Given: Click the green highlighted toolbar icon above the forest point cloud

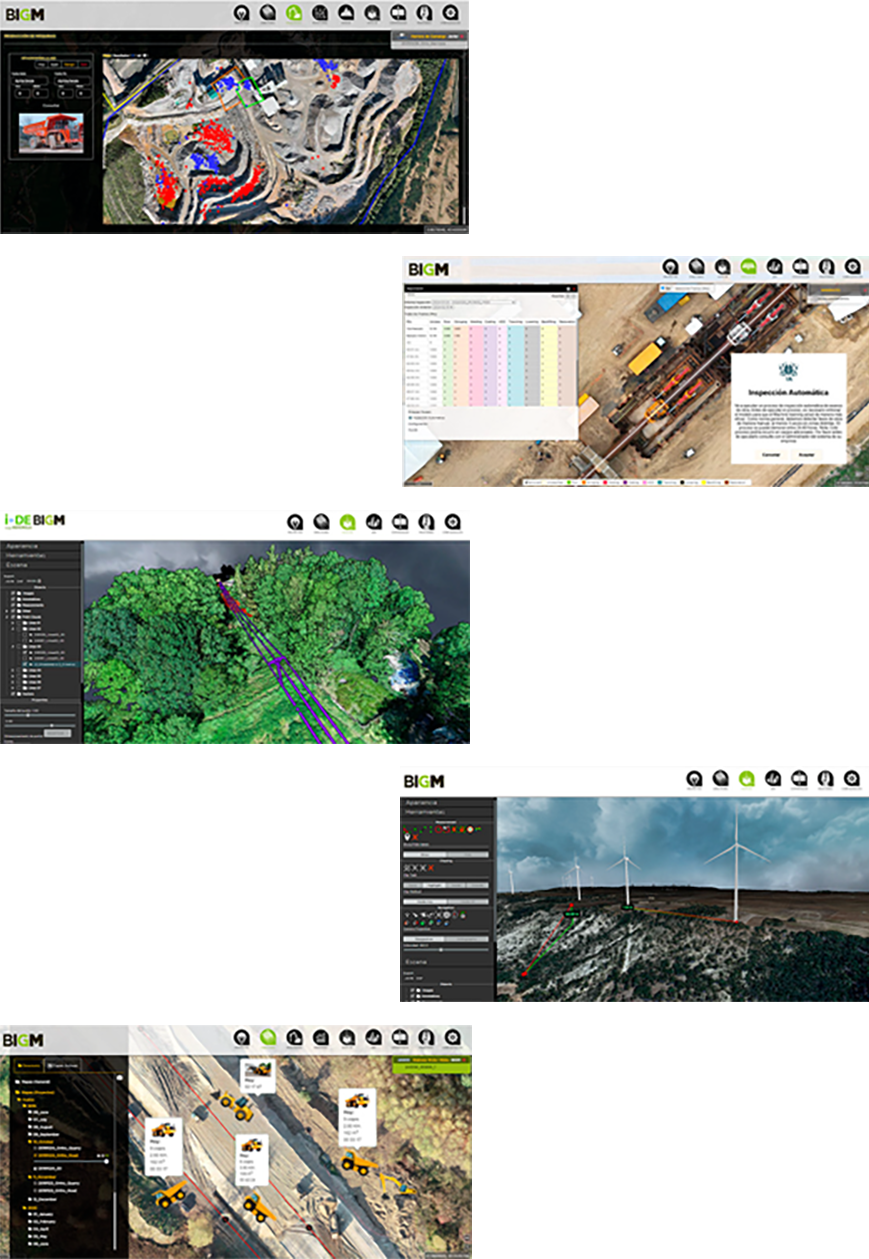Looking at the screenshot, I should [348, 521].
